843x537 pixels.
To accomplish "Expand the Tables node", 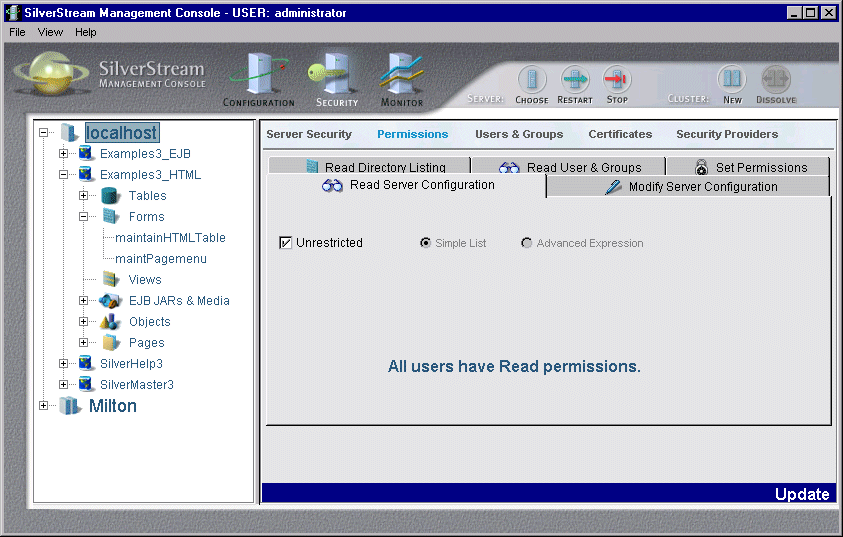I will pos(83,195).
